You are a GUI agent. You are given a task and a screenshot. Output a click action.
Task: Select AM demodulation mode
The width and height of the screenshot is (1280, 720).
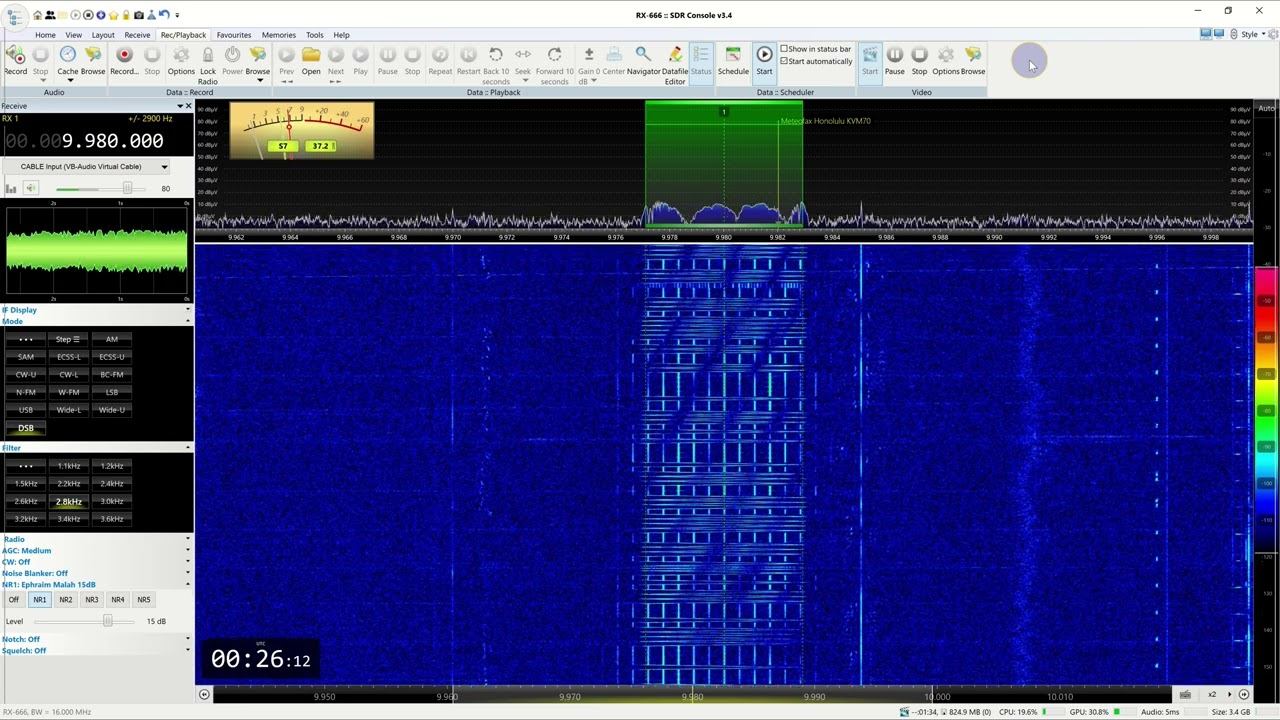(x=112, y=339)
